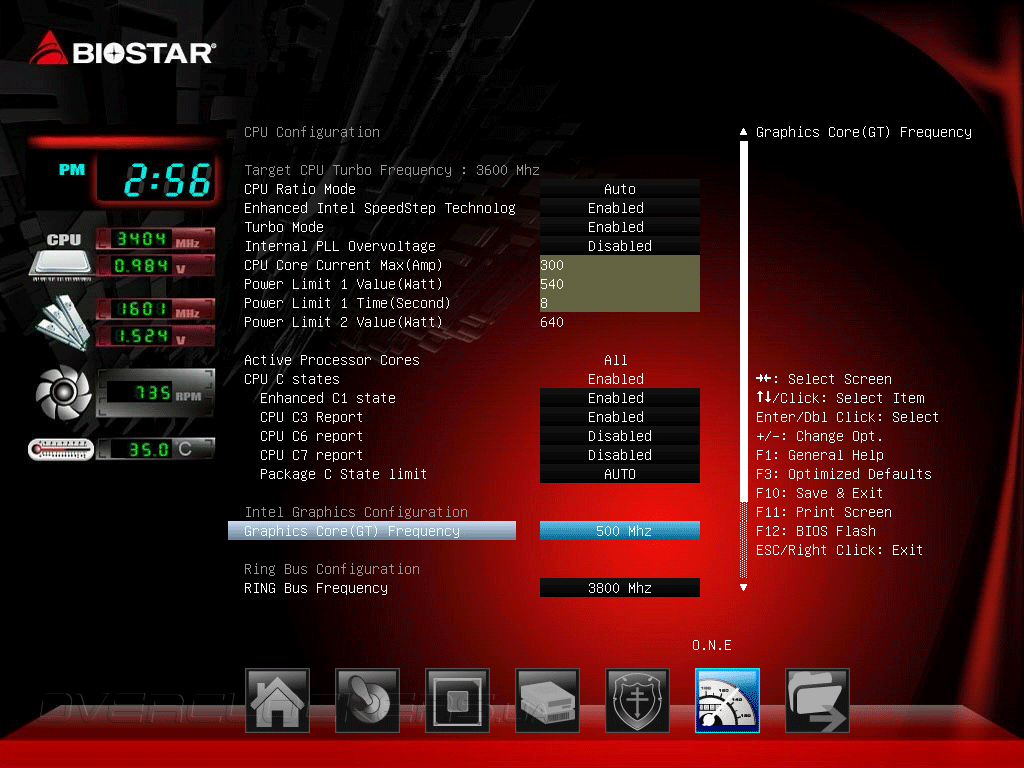Click the memory RAM sticks icon
This screenshot has width=1024, height=768.
tap(63, 322)
